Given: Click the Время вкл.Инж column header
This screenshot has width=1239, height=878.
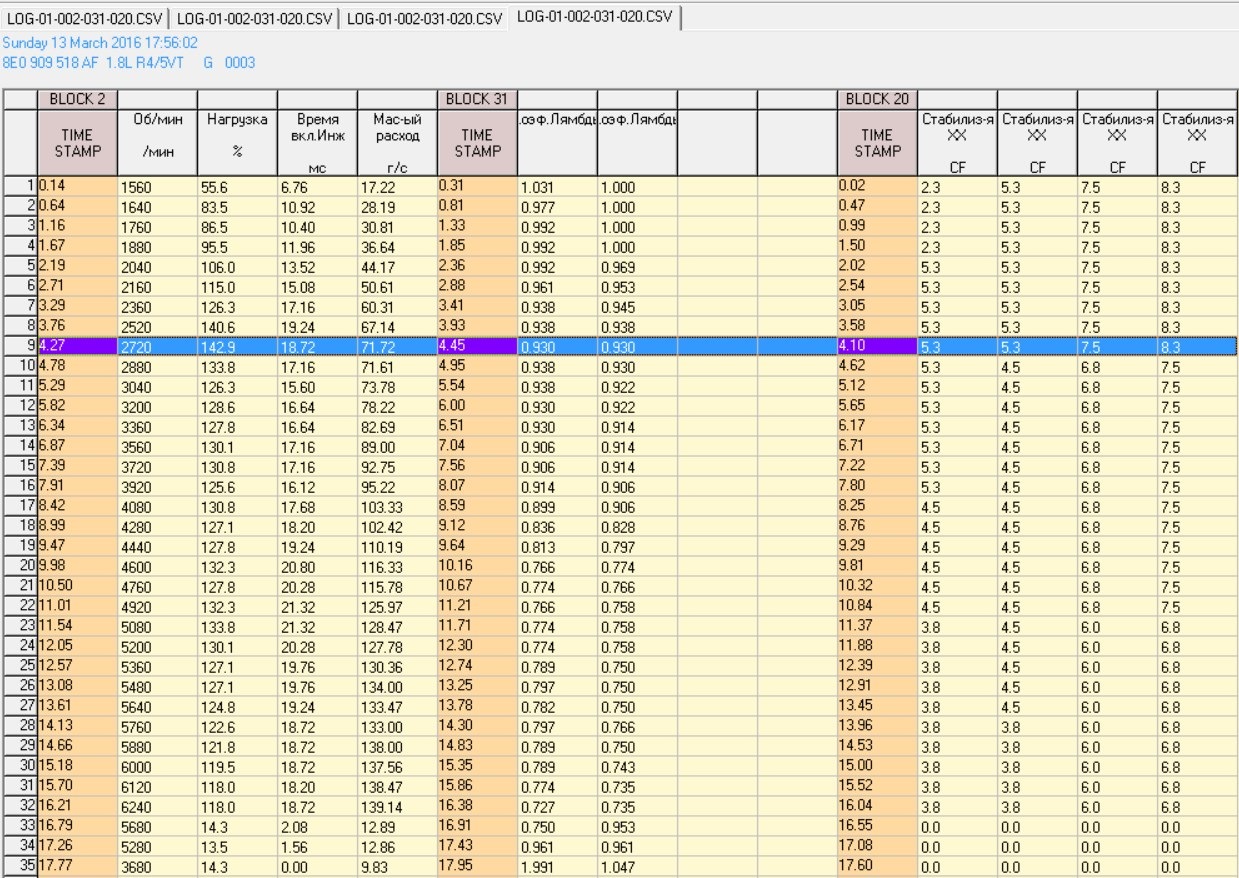Looking at the screenshot, I should [318, 143].
